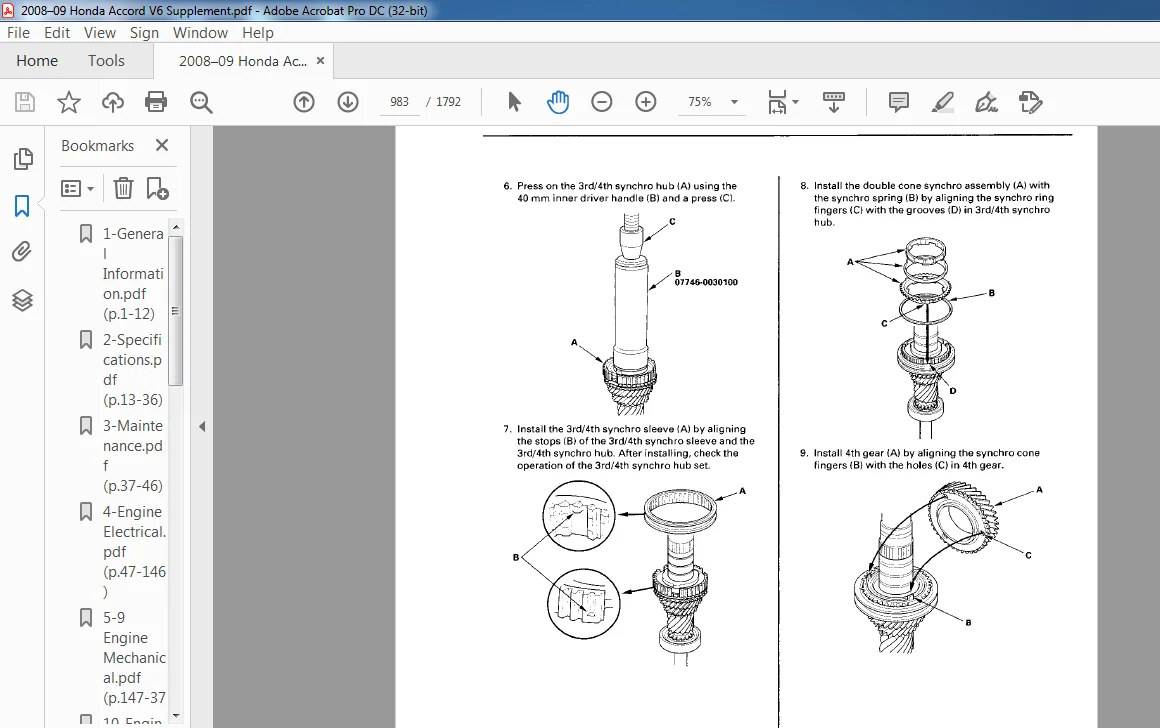Click step 6 text about synchro hub
The image size is (1160, 728).
[627, 192]
